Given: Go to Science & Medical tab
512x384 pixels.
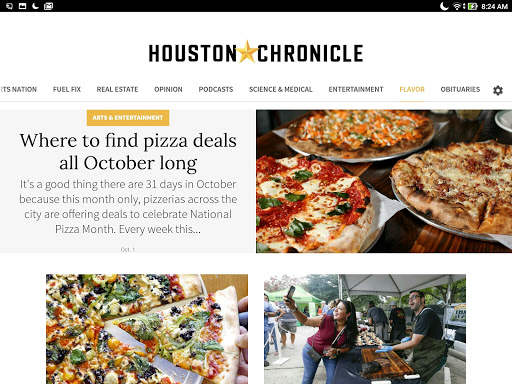Looking at the screenshot, I should click(x=281, y=89).
